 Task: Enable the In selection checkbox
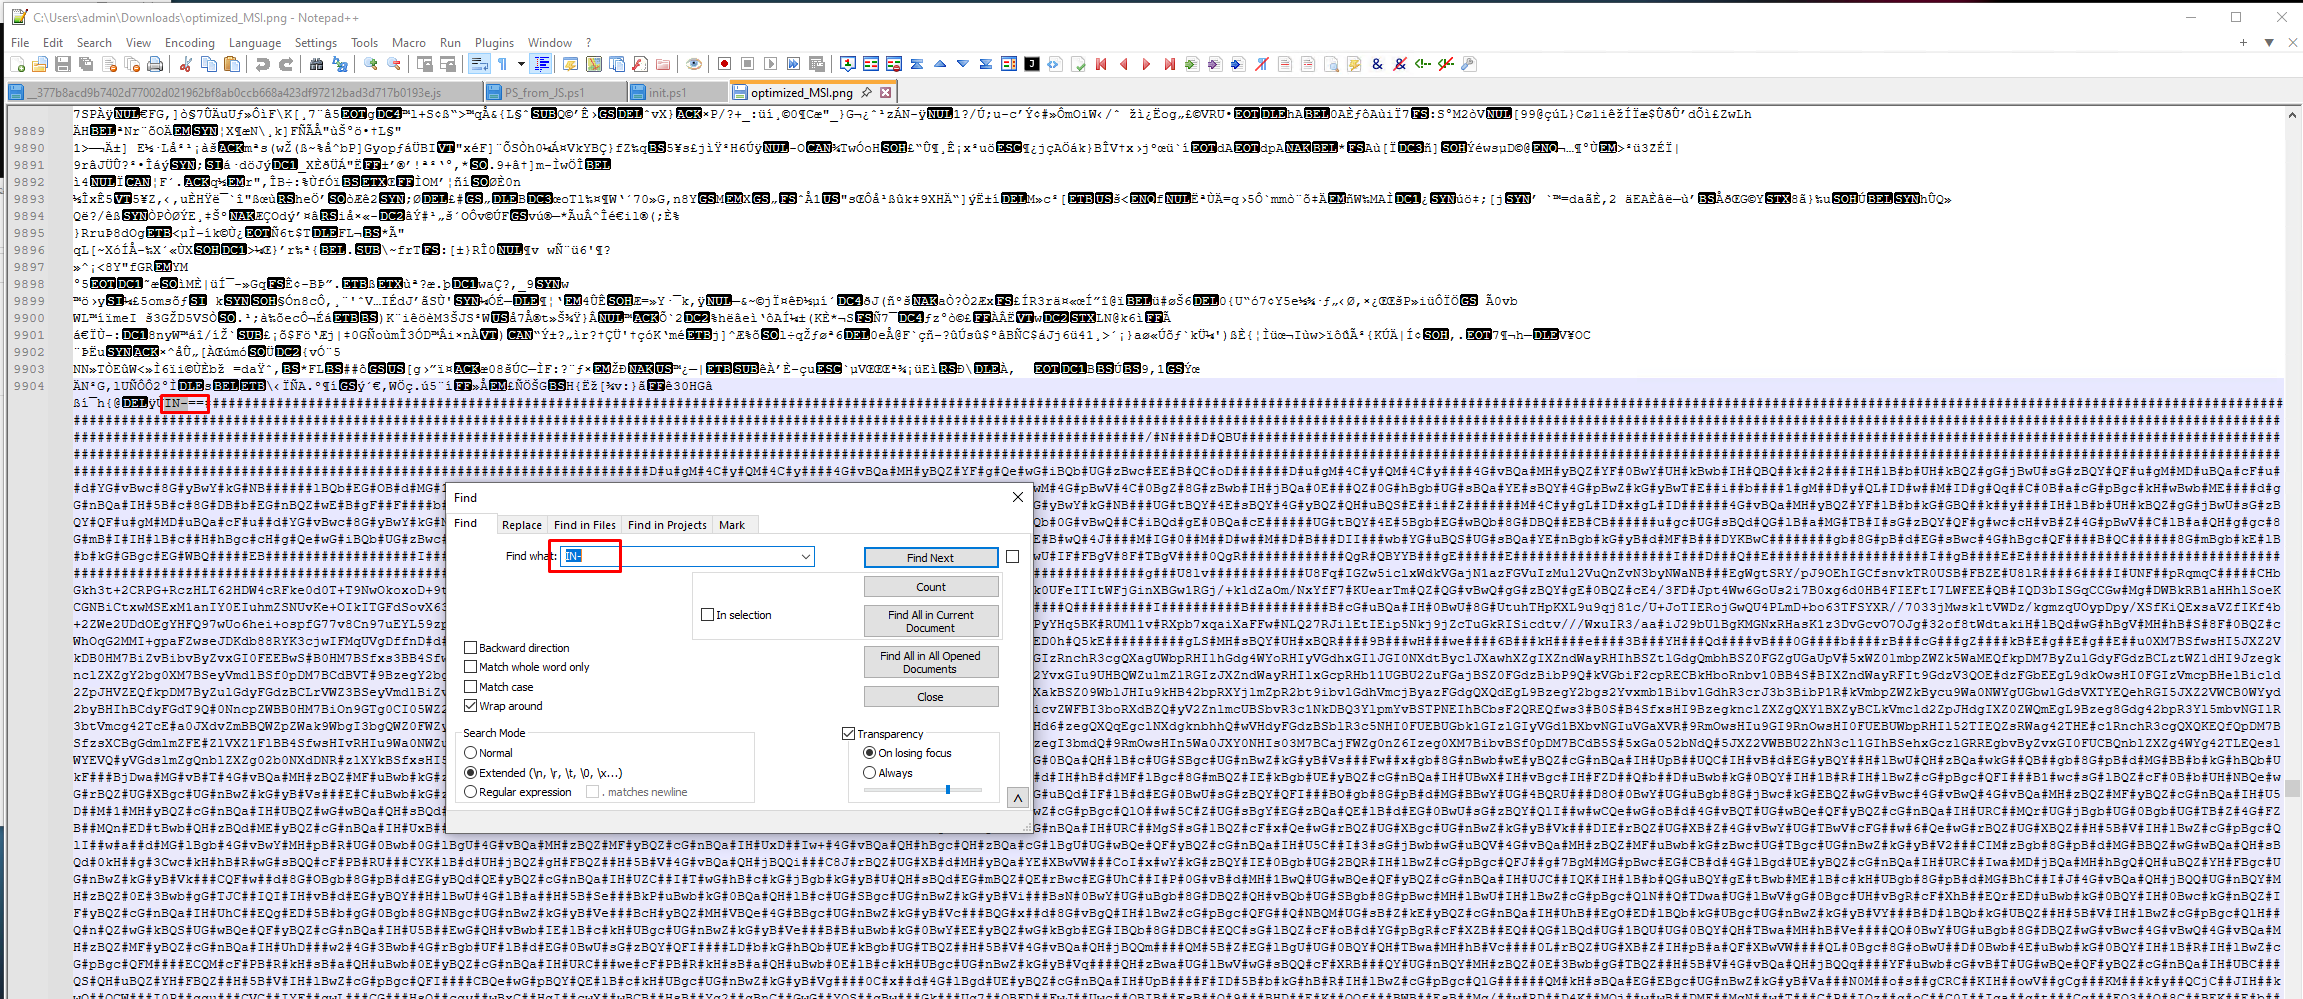tap(707, 615)
